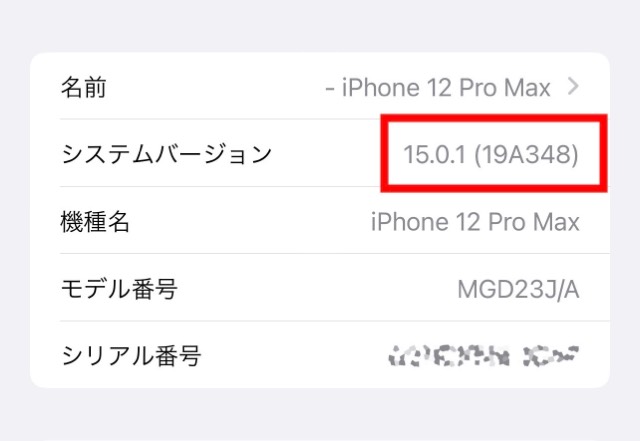Tap model number MGD23J/A to toggle
640x441 pixels.
coord(518,290)
